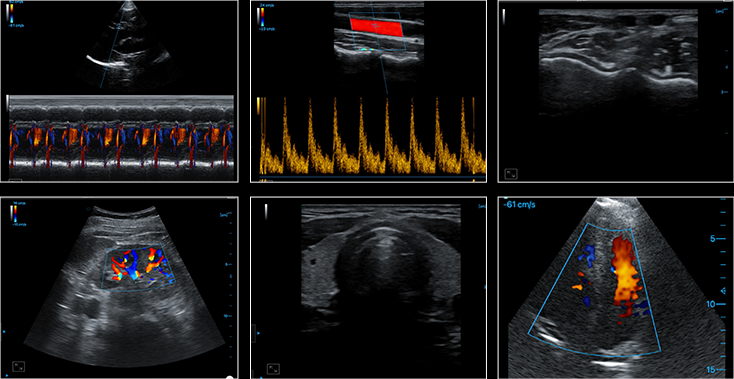Click grayscale bar in musculoskeletal ultrasound panel
This screenshot has width=734, height=379.
tap(504, 16)
